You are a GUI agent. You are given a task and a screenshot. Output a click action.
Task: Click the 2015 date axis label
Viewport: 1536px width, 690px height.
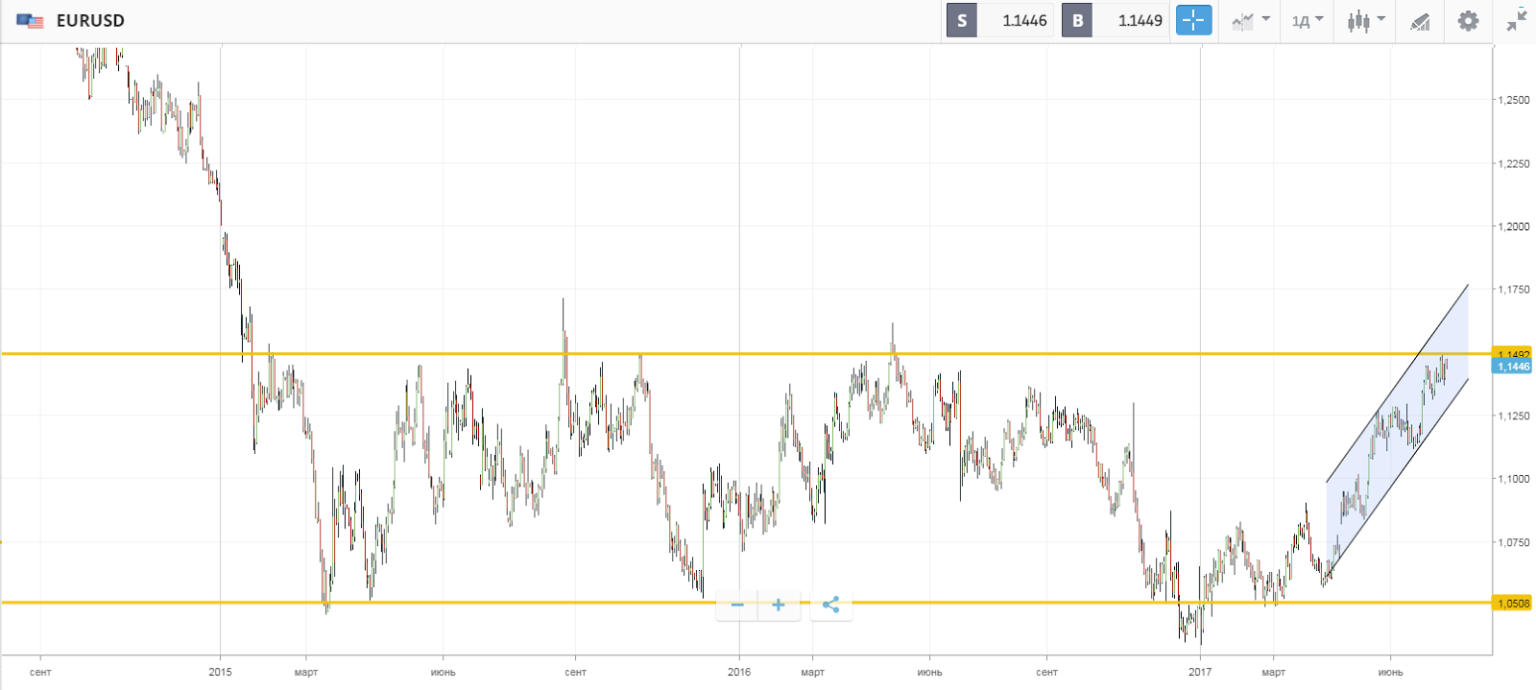point(220,671)
